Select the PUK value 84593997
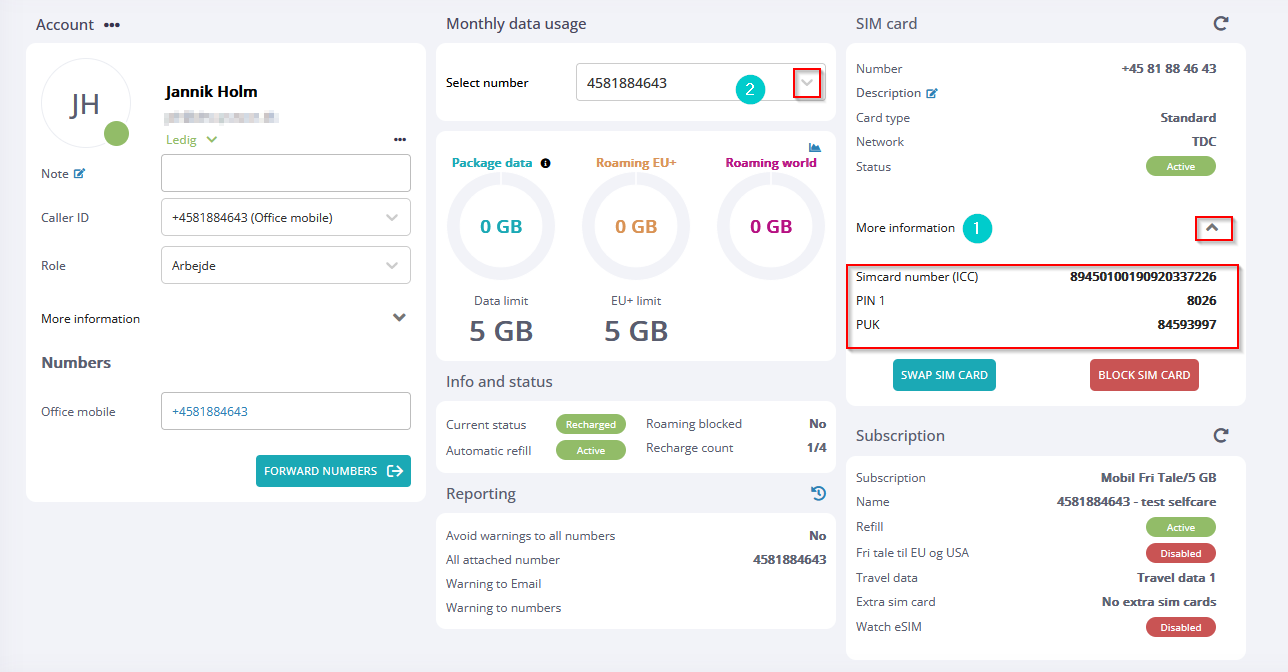The width and height of the screenshot is (1288, 672). pos(1187,324)
